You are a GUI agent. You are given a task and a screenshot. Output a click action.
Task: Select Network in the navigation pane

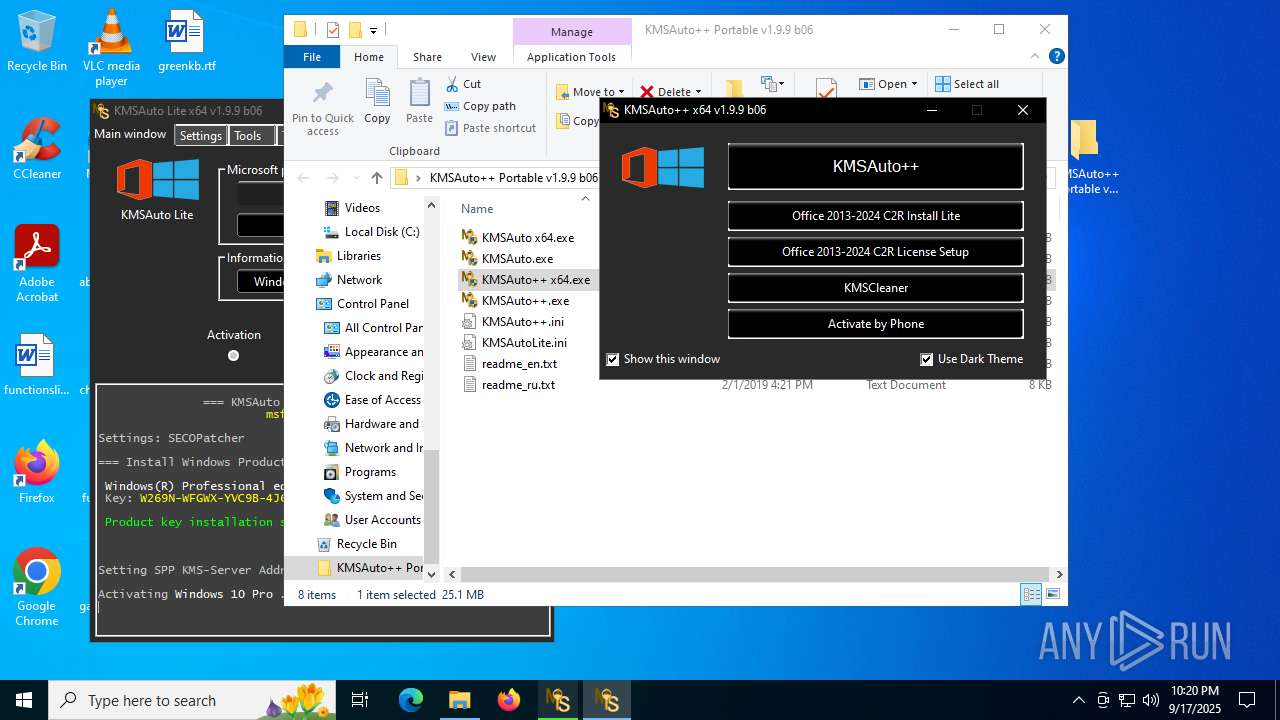click(349, 280)
